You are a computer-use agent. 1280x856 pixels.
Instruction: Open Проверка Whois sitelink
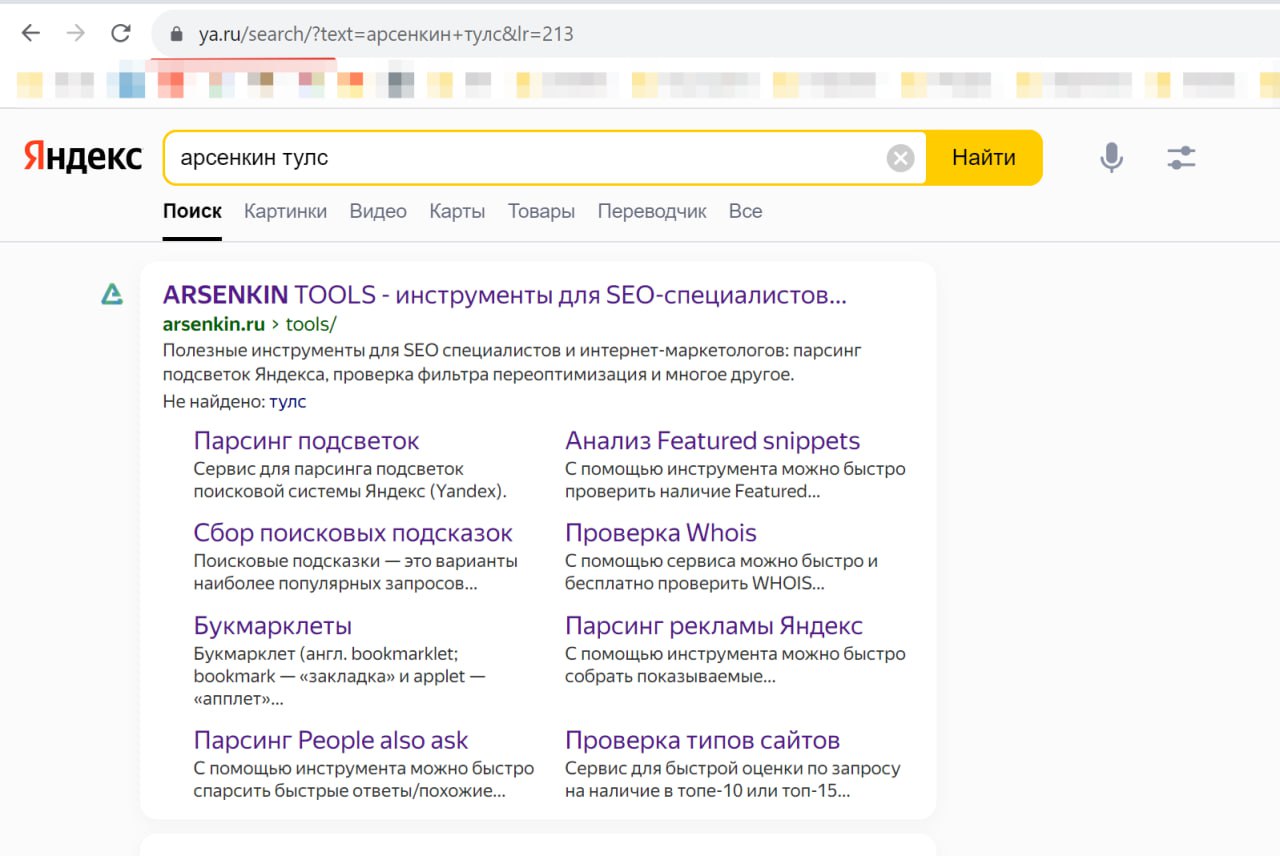click(661, 533)
